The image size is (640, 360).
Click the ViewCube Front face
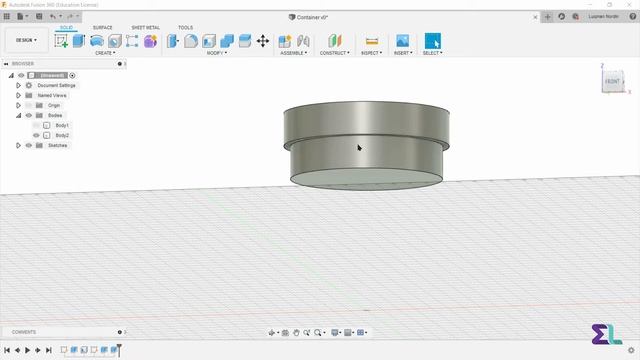pos(612,82)
